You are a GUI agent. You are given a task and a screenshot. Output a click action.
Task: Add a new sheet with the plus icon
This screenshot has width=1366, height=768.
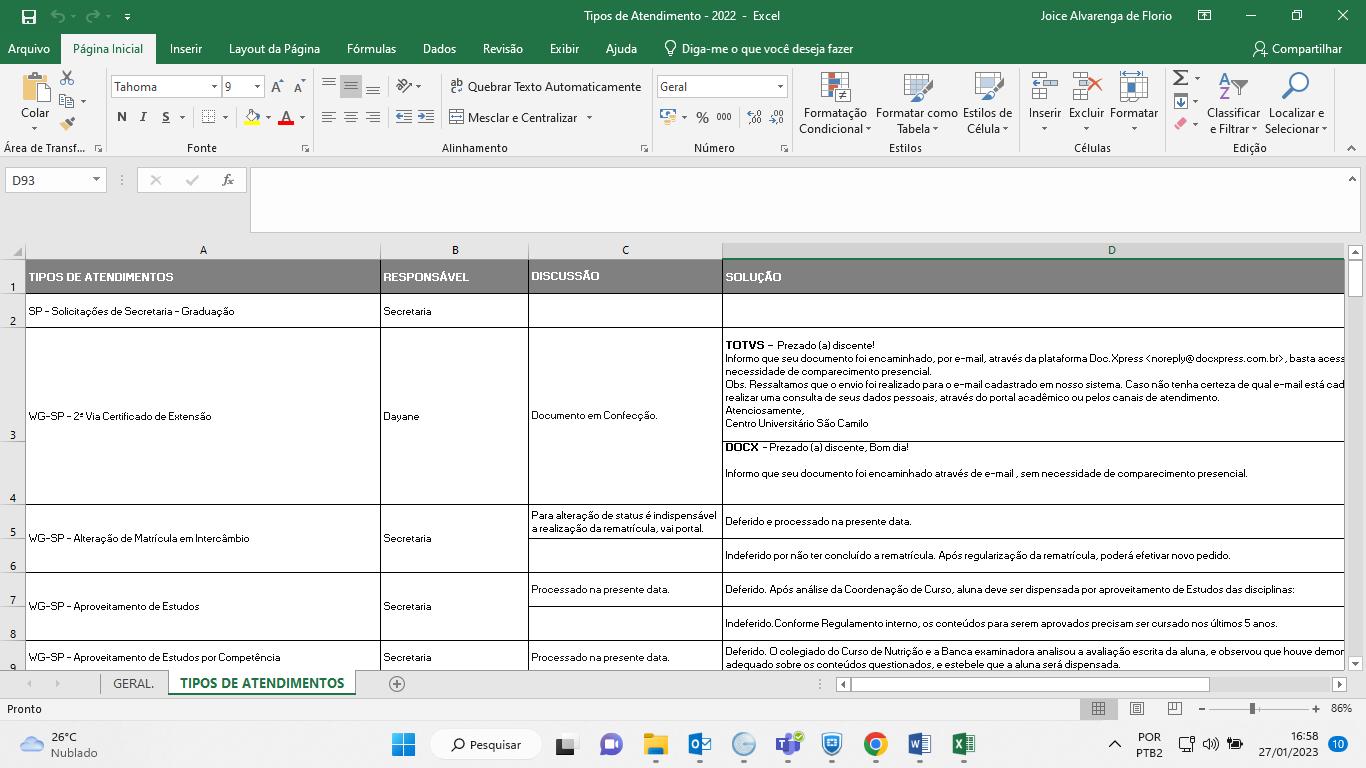click(397, 684)
